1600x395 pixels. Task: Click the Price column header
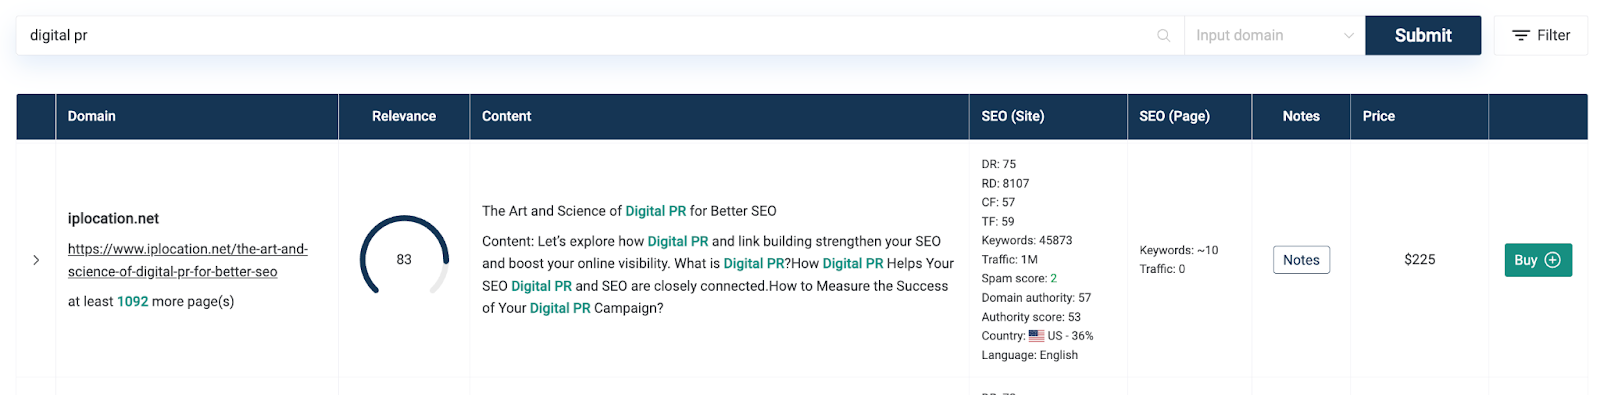1378,116
